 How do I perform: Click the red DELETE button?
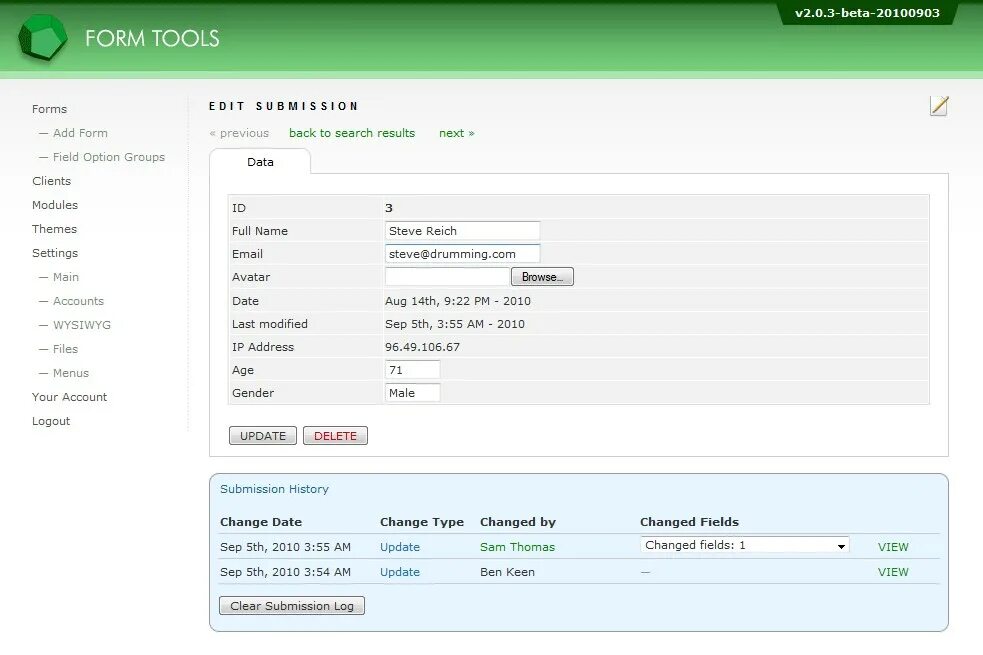(x=335, y=436)
